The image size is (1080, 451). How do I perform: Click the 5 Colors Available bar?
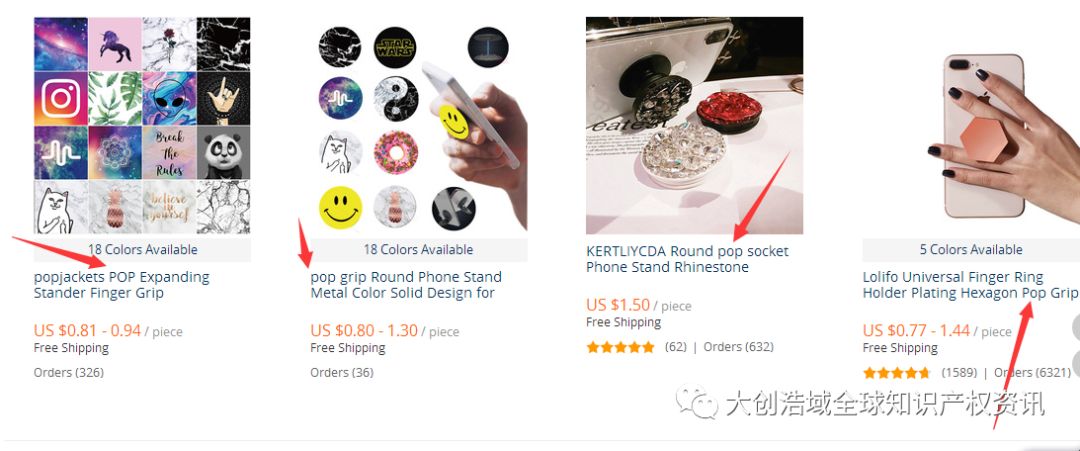(971, 249)
